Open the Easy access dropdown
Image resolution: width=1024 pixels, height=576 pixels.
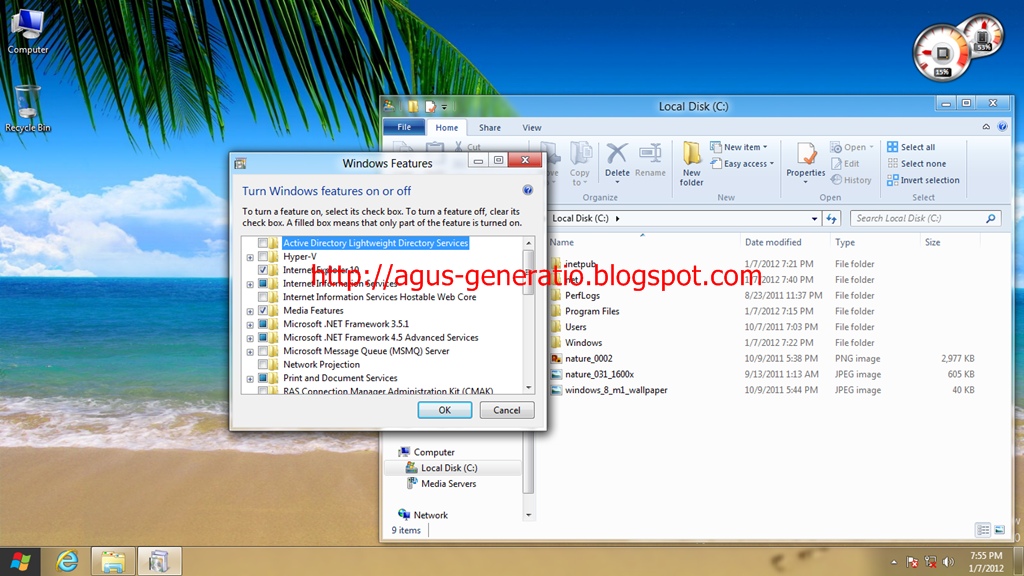pyautogui.click(x=743, y=163)
